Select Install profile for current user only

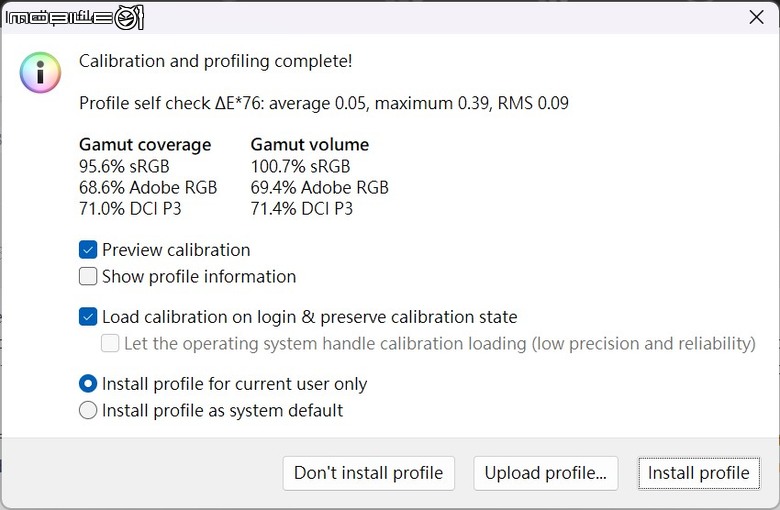[x=88, y=384]
